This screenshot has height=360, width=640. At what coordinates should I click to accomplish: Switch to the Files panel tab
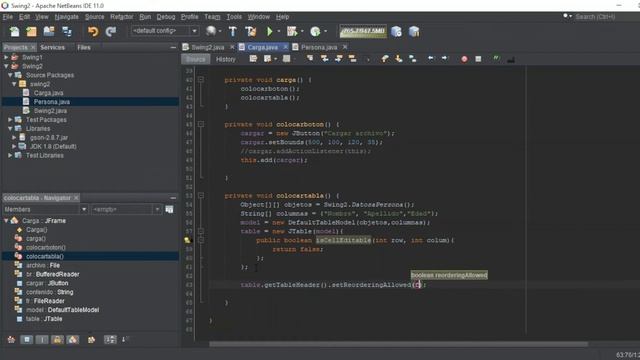(x=84, y=47)
